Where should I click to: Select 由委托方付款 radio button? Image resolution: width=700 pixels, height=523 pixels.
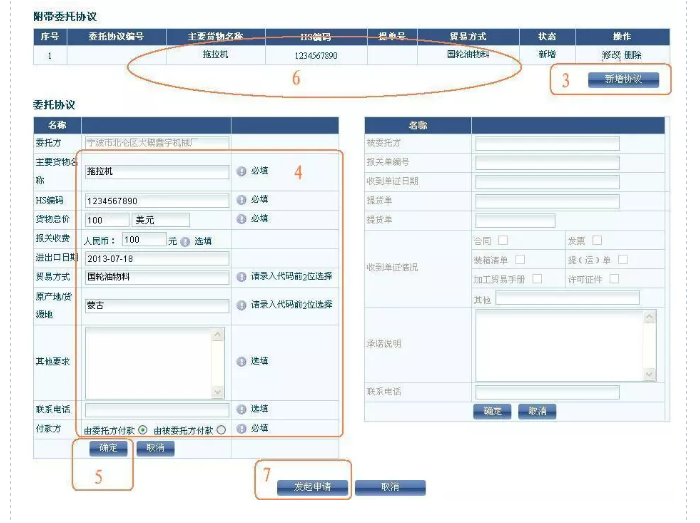(x=143, y=429)
